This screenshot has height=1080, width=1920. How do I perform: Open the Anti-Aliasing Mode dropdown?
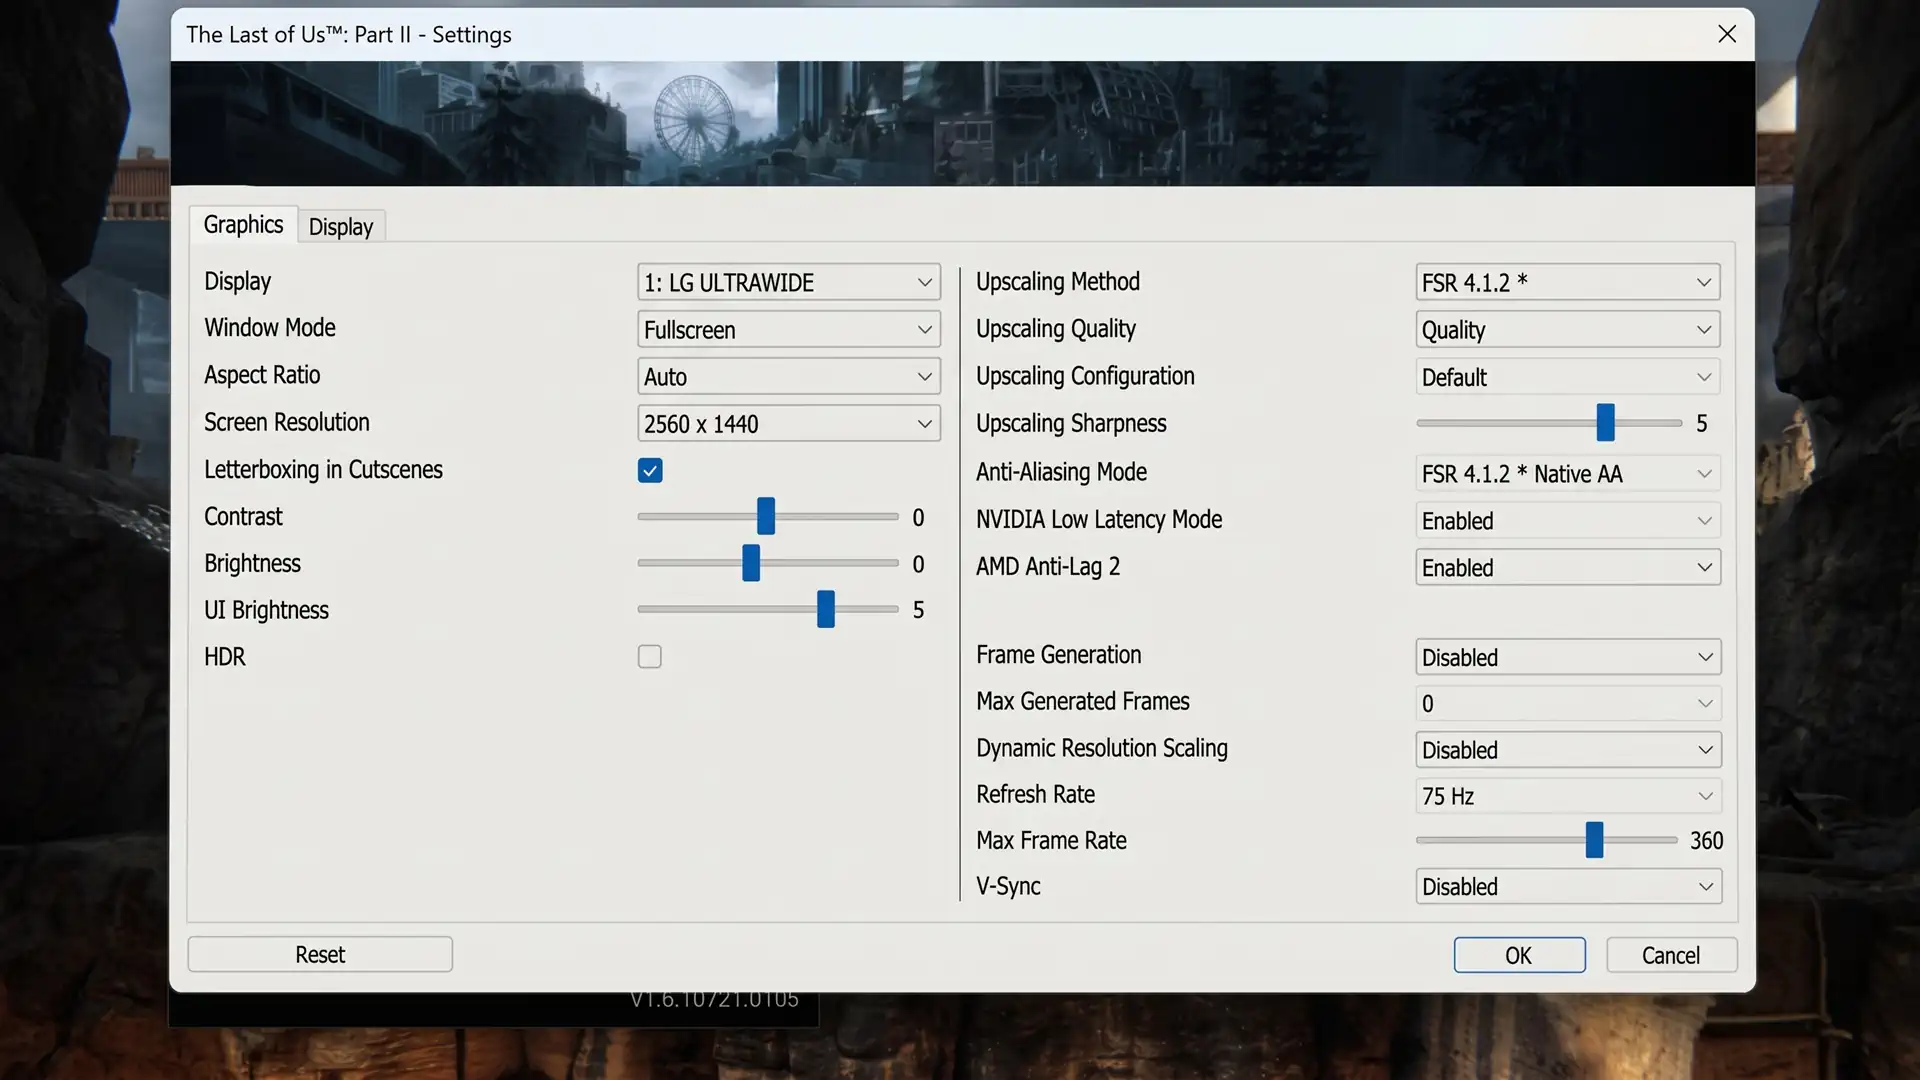tap(1567, 474)
